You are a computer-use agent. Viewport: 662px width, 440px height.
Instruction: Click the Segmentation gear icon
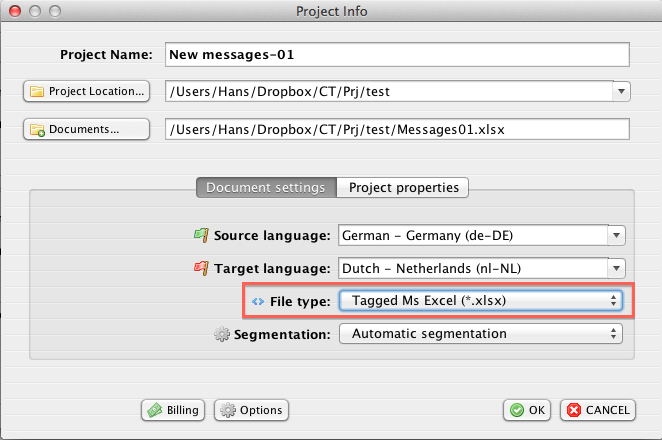[x=221, y=333]
